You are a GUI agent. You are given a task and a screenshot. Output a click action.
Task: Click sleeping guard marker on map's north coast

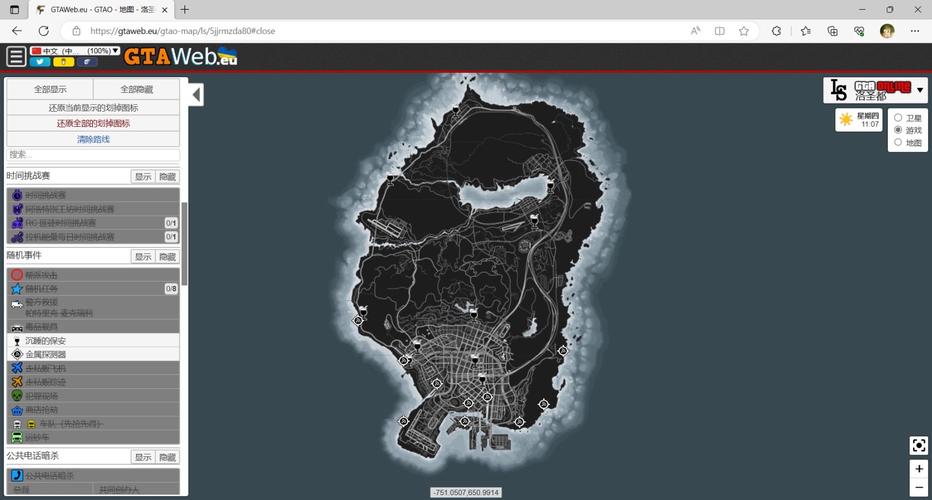pyautogui.click(x=456, y=110)
